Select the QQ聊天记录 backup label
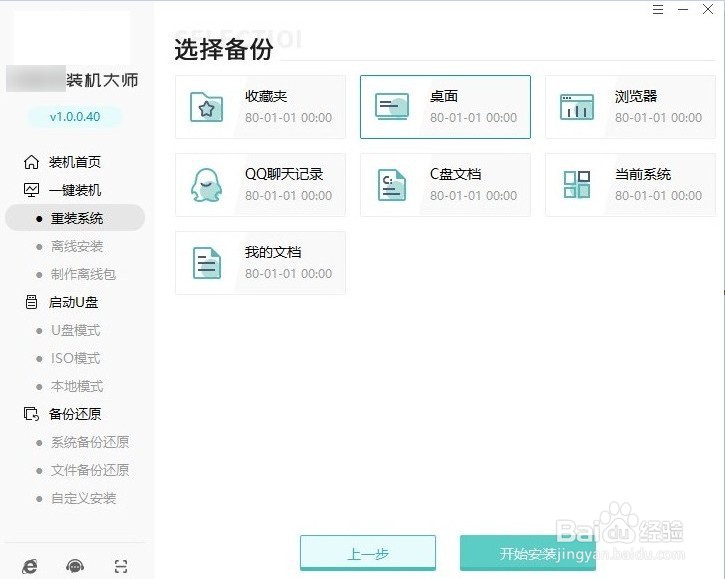 tap(284, 174)
